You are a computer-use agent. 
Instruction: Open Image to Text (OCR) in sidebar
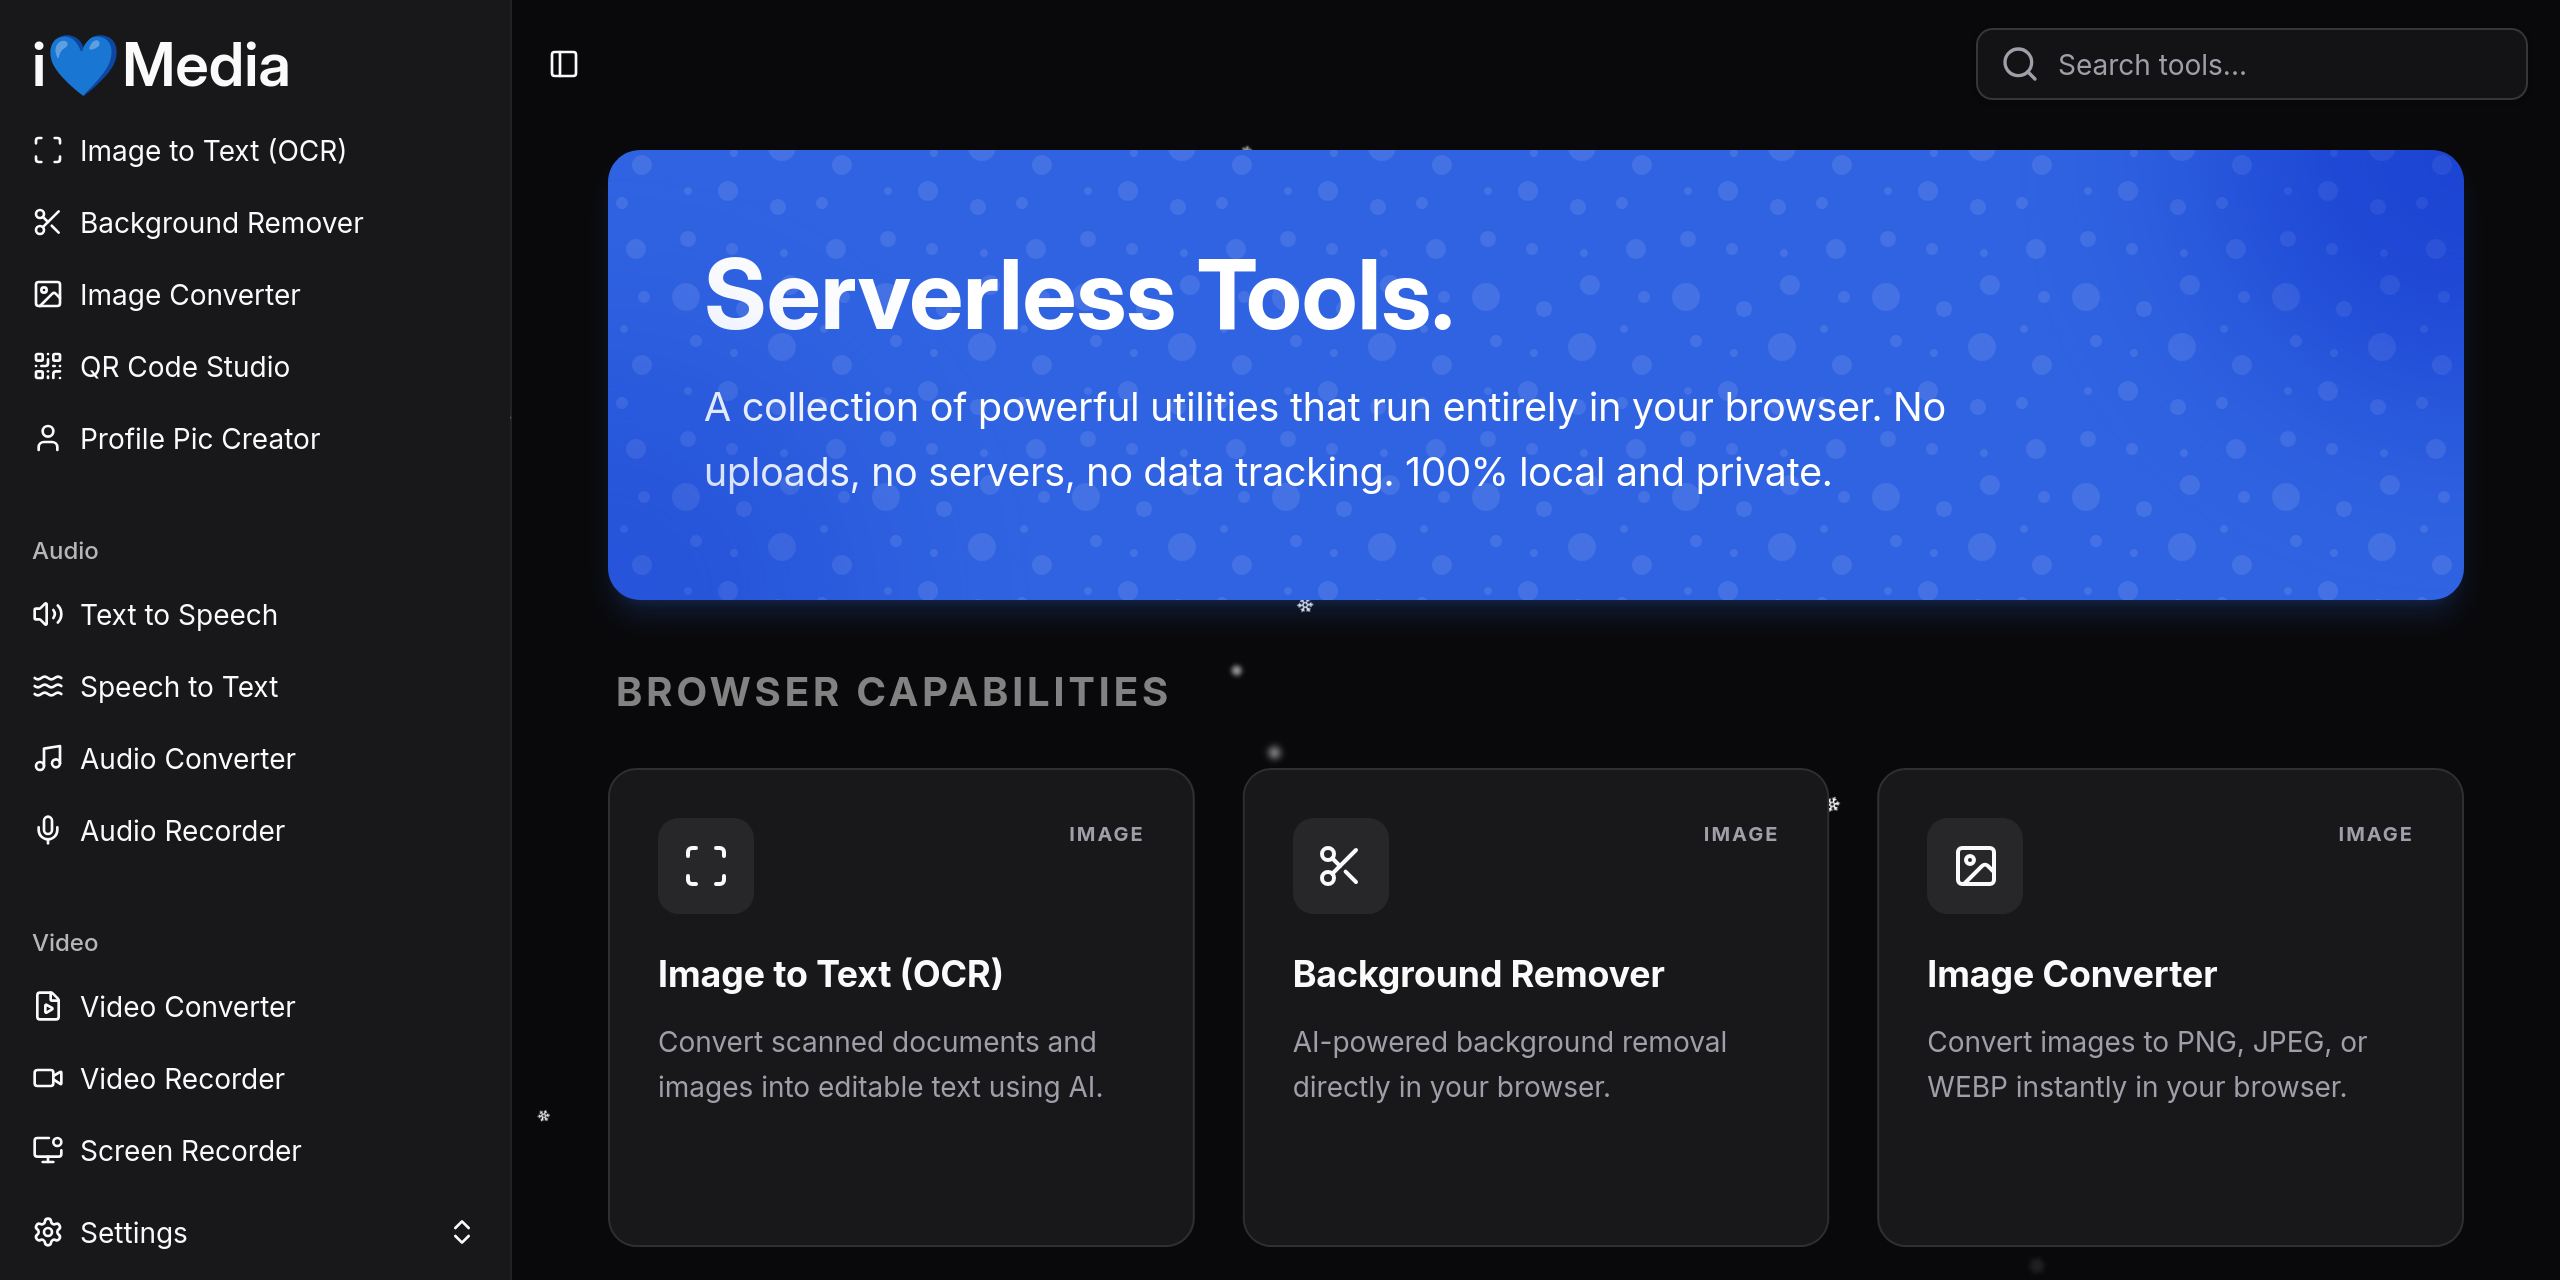(x=212, y=151)
